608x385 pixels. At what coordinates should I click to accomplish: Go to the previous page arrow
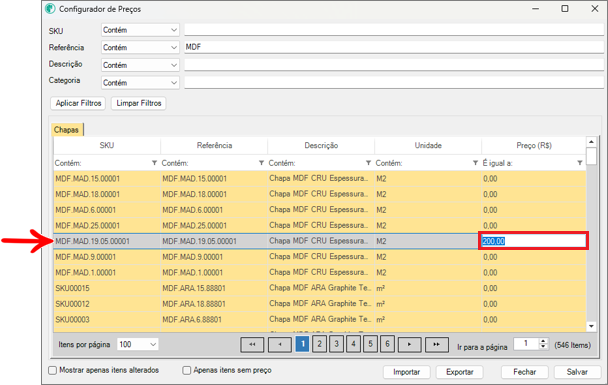tap(280, 344)
